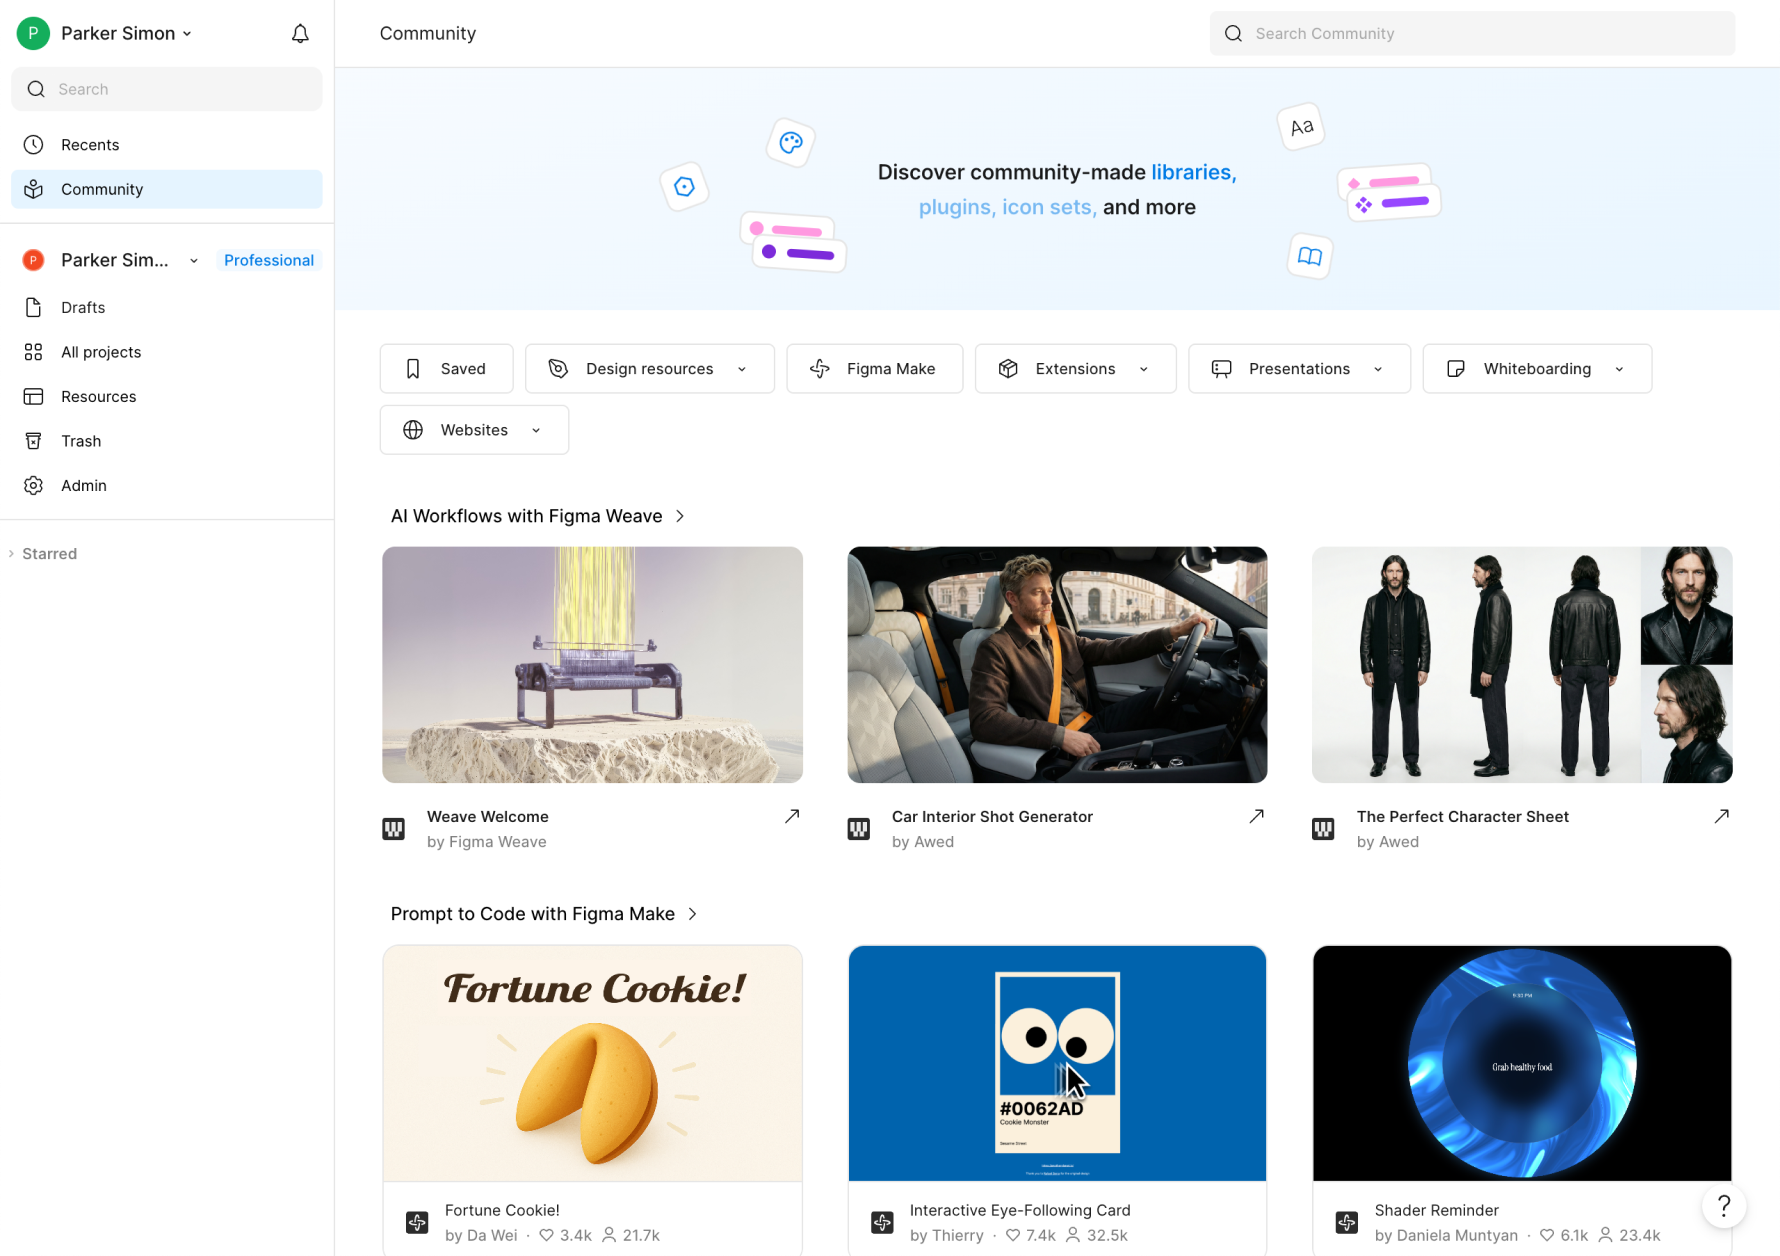1780x1256 pixels.
Task: Click the Fortune Cookie! title link
Action: 502,1210
